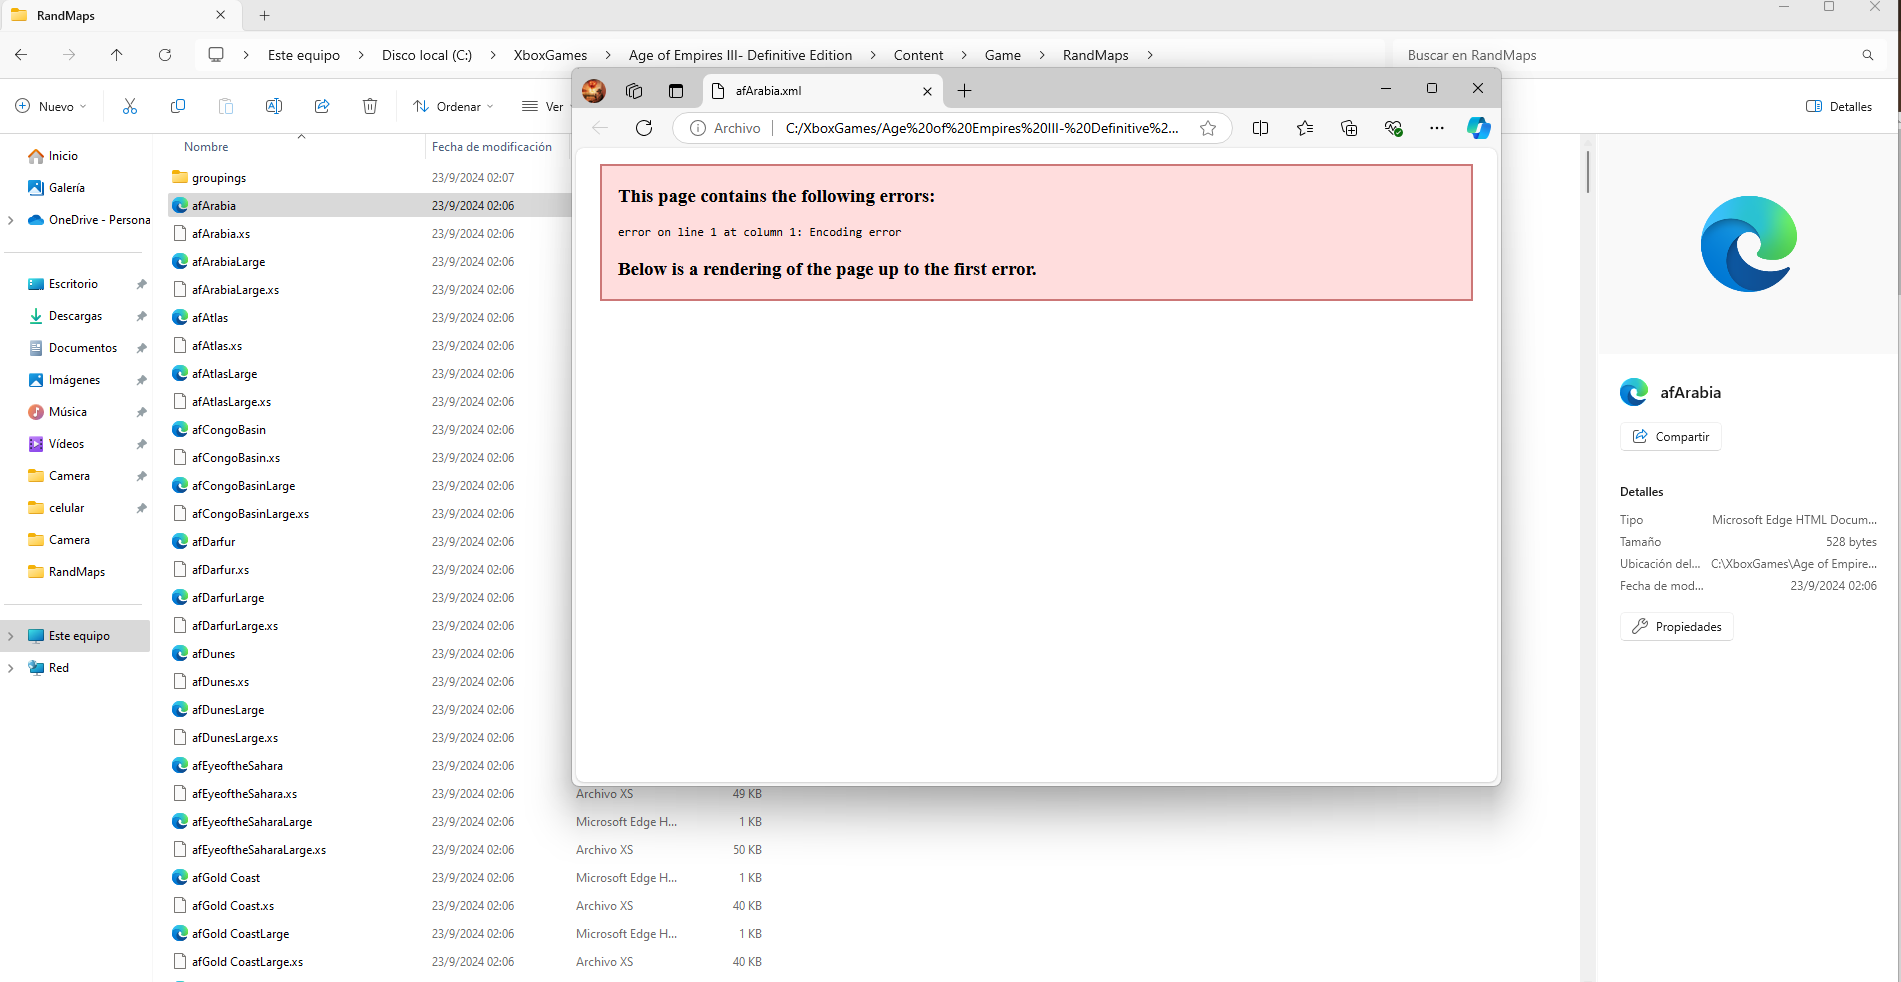Select the groupings folder
This screenshot has width=1901, height=982.
(219, 178)
